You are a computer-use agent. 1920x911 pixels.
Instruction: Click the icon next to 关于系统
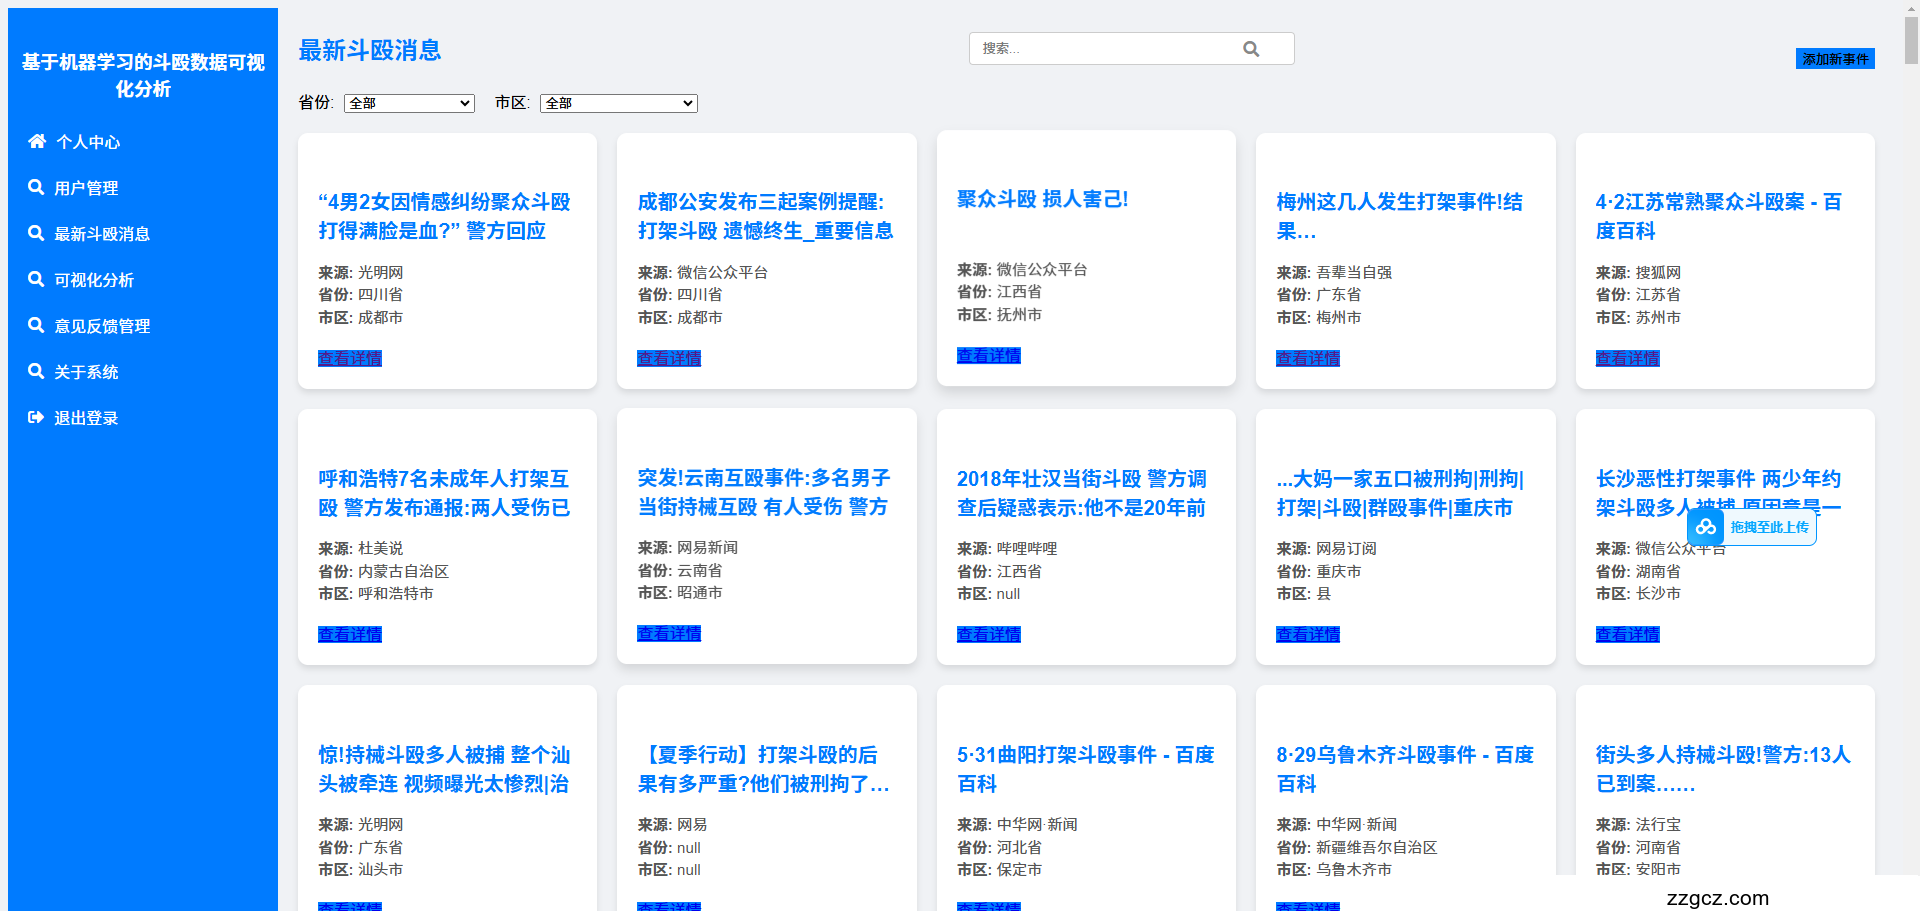[x=36, y=371]
